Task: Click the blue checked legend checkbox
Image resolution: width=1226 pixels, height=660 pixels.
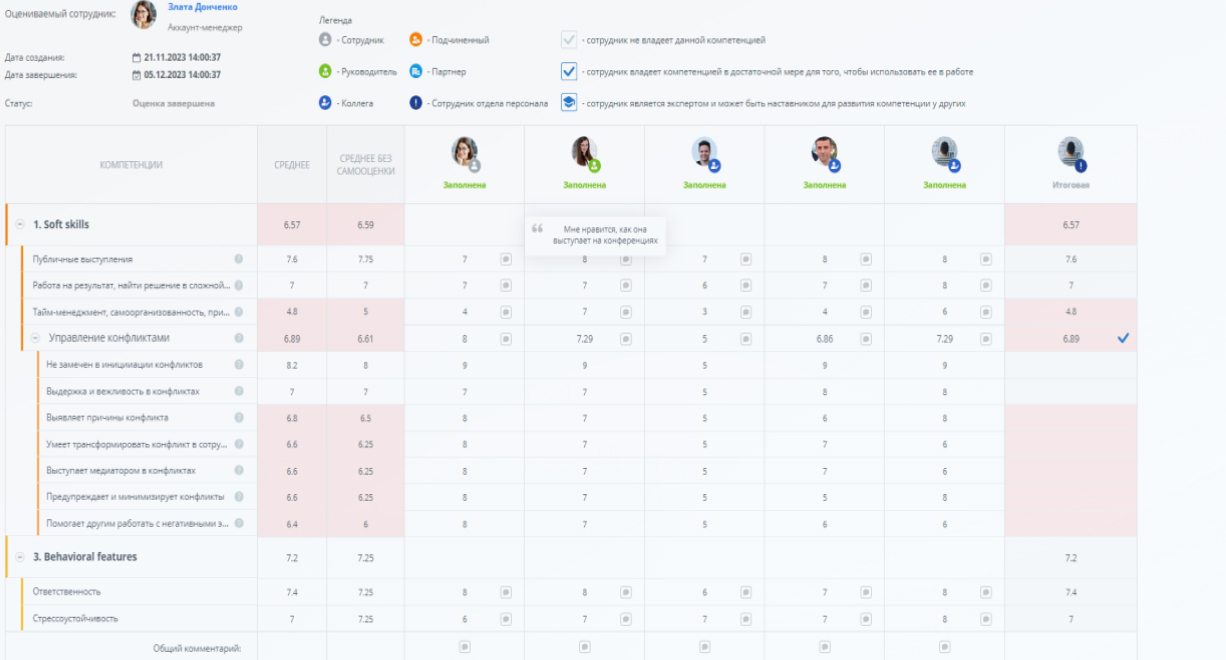Action: (x=569, y=72)
